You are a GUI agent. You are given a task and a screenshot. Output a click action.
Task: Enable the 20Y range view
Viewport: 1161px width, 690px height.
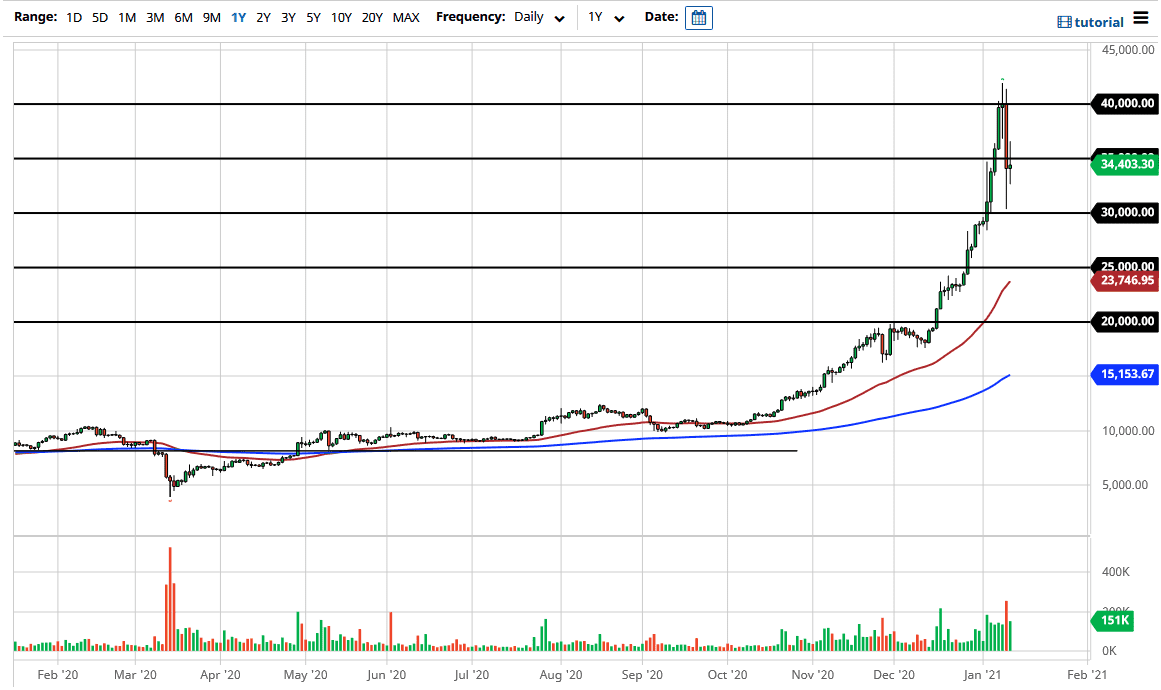click(370, 17)
